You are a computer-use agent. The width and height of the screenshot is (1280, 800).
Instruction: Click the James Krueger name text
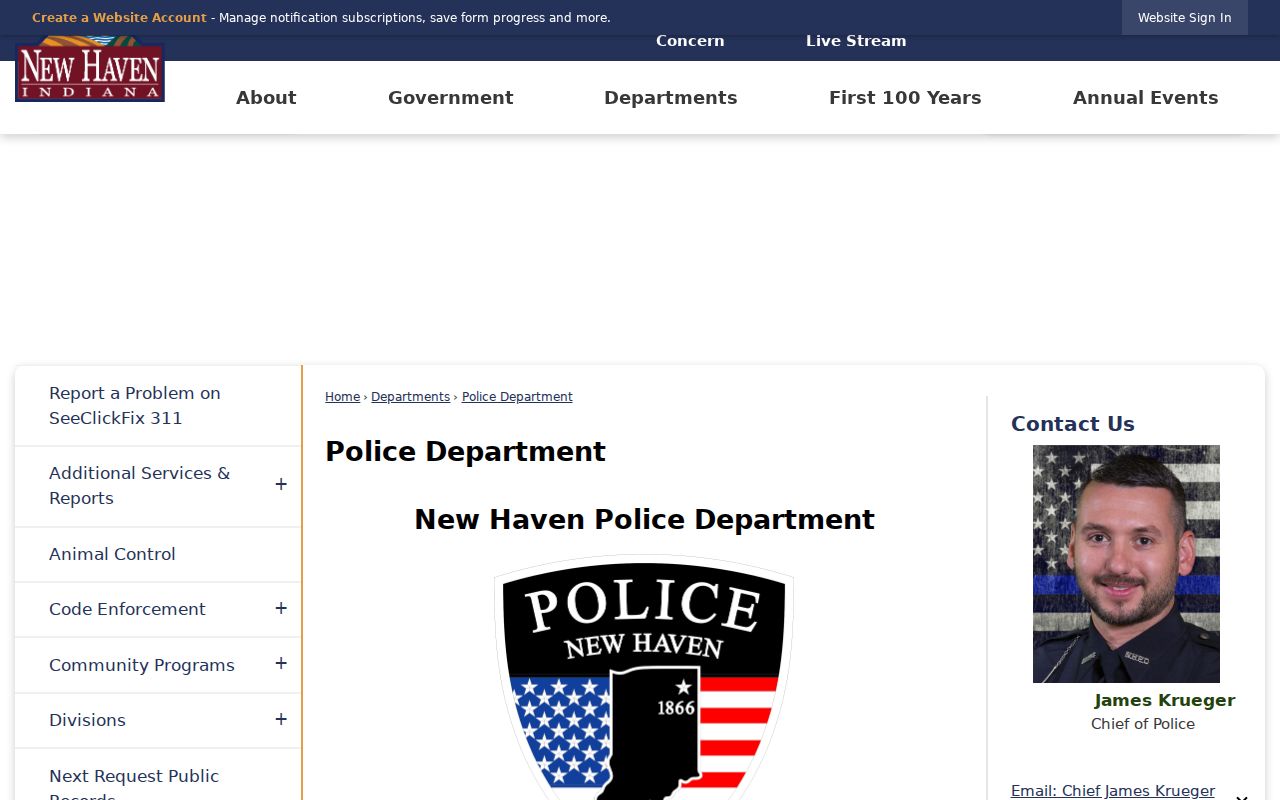tap(1164, 700)
